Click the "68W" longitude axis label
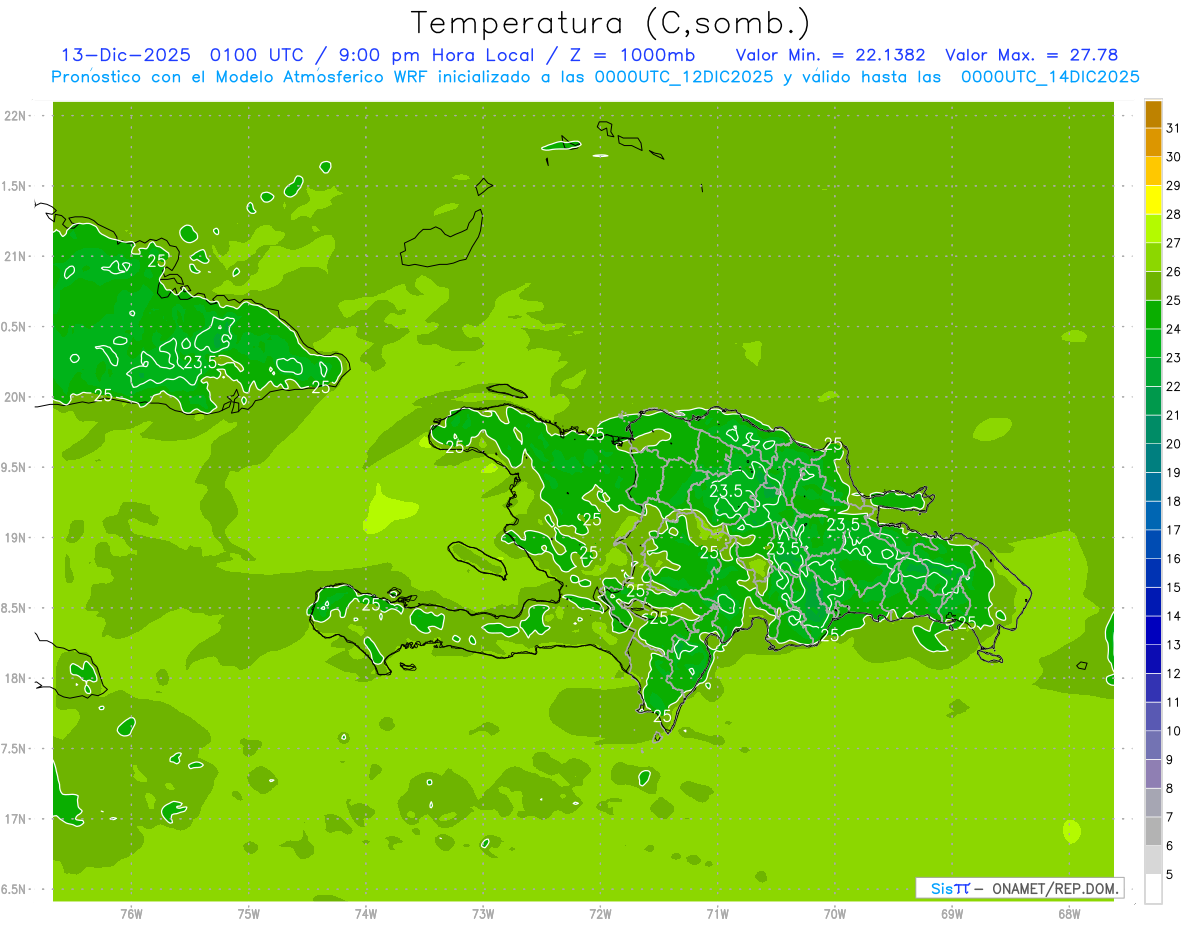 [1069, 913]
